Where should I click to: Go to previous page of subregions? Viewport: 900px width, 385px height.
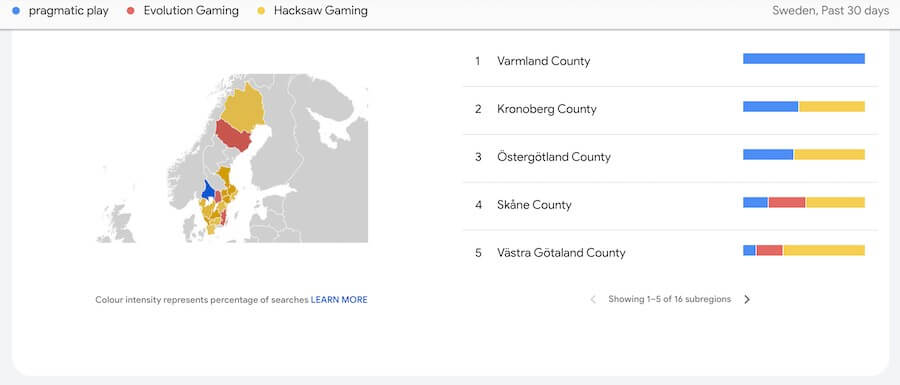[x=593, y=299]
